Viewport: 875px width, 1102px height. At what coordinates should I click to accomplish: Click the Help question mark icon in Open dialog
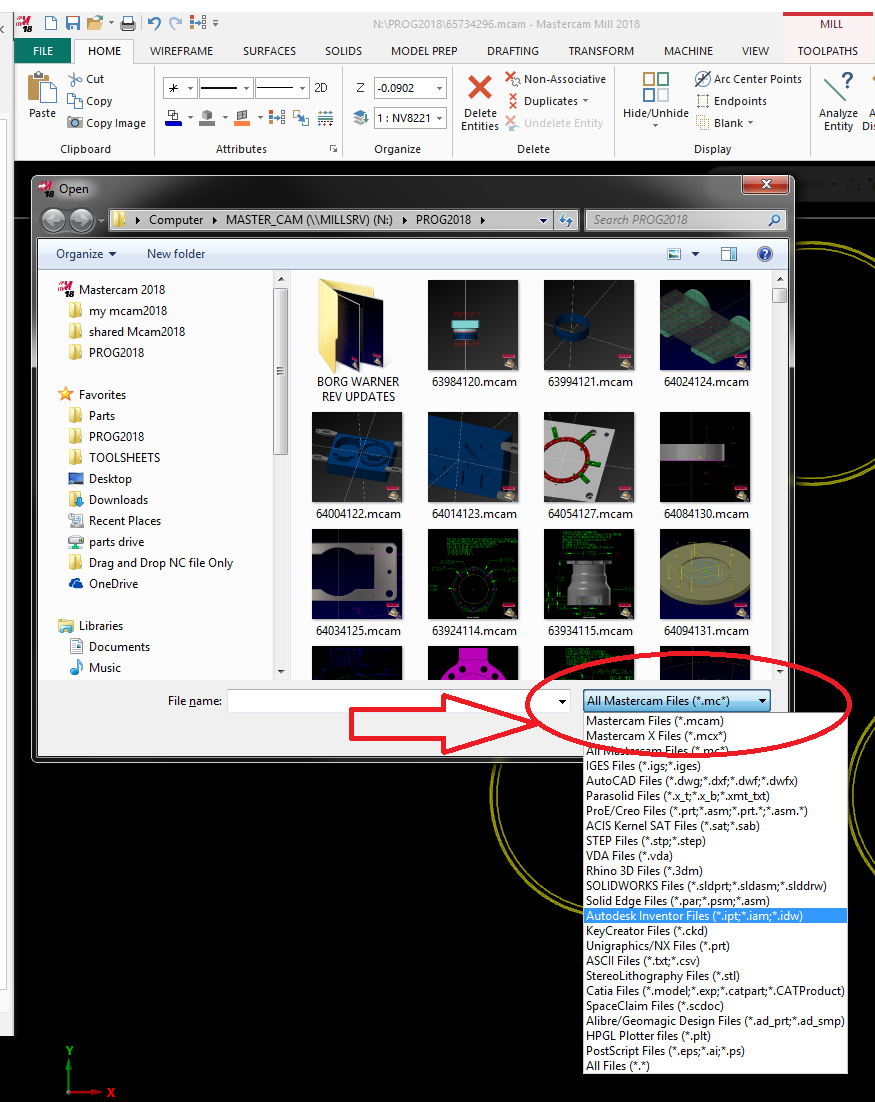(765, 254)
